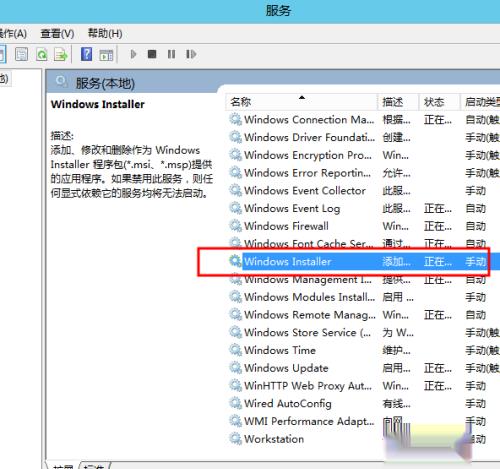Viewport: 500px width, 469px height.
Task: Select Windows Modules Installer service
Action: click(x=364, y=297)
